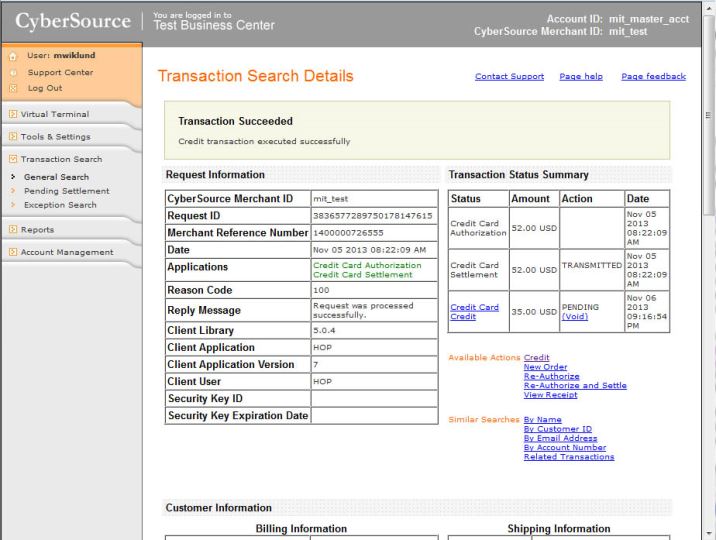
Task: Click the scroll down arrow of page scrollbar
Action: pyautogui.click(x=708, y=533)
